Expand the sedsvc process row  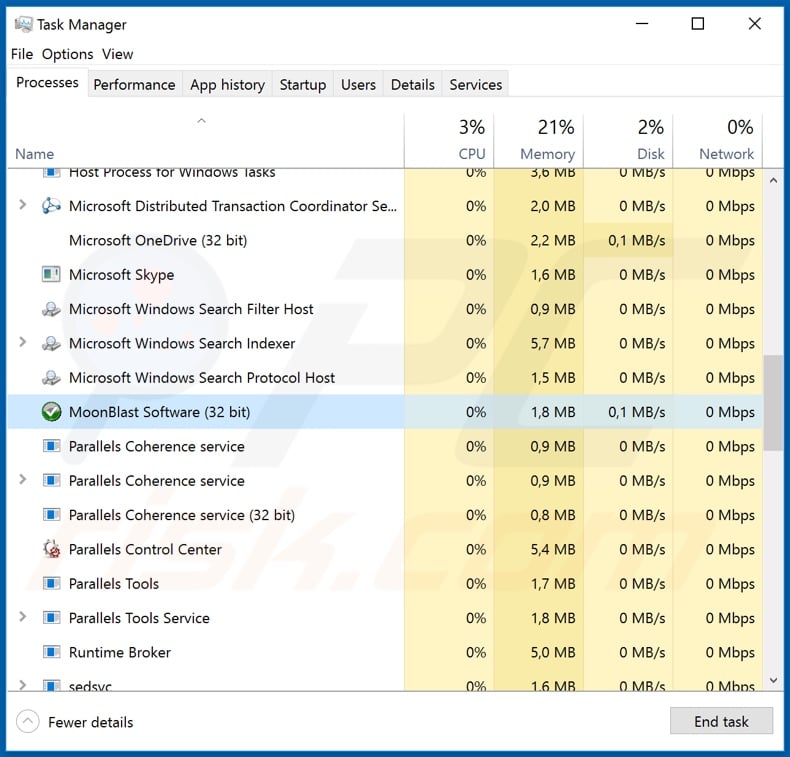click(x=22, y=685)
